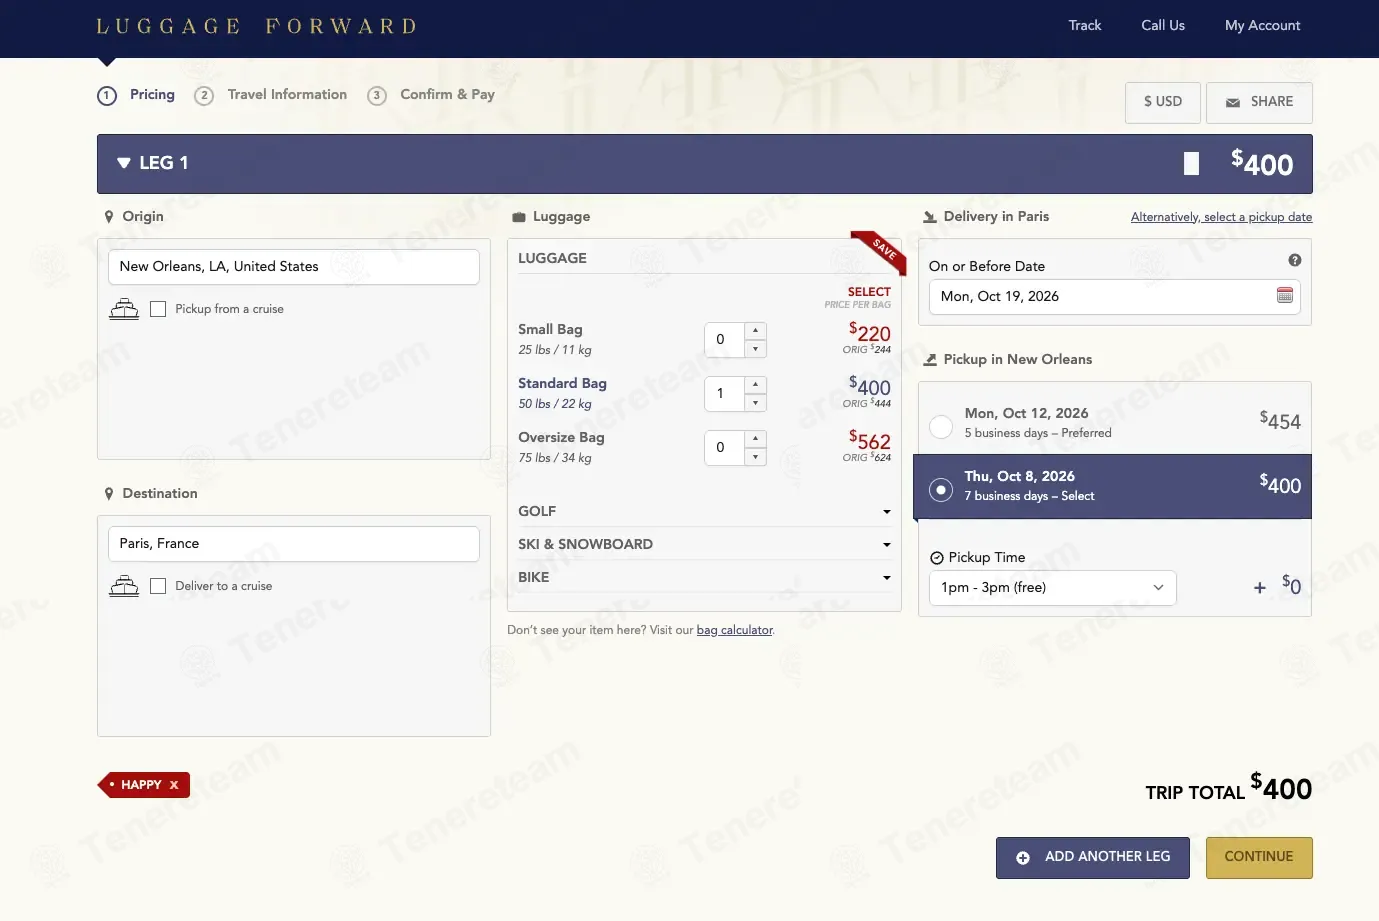Click the cruise ship icon under Origin
1379x921 pixels.
[124, 309]
